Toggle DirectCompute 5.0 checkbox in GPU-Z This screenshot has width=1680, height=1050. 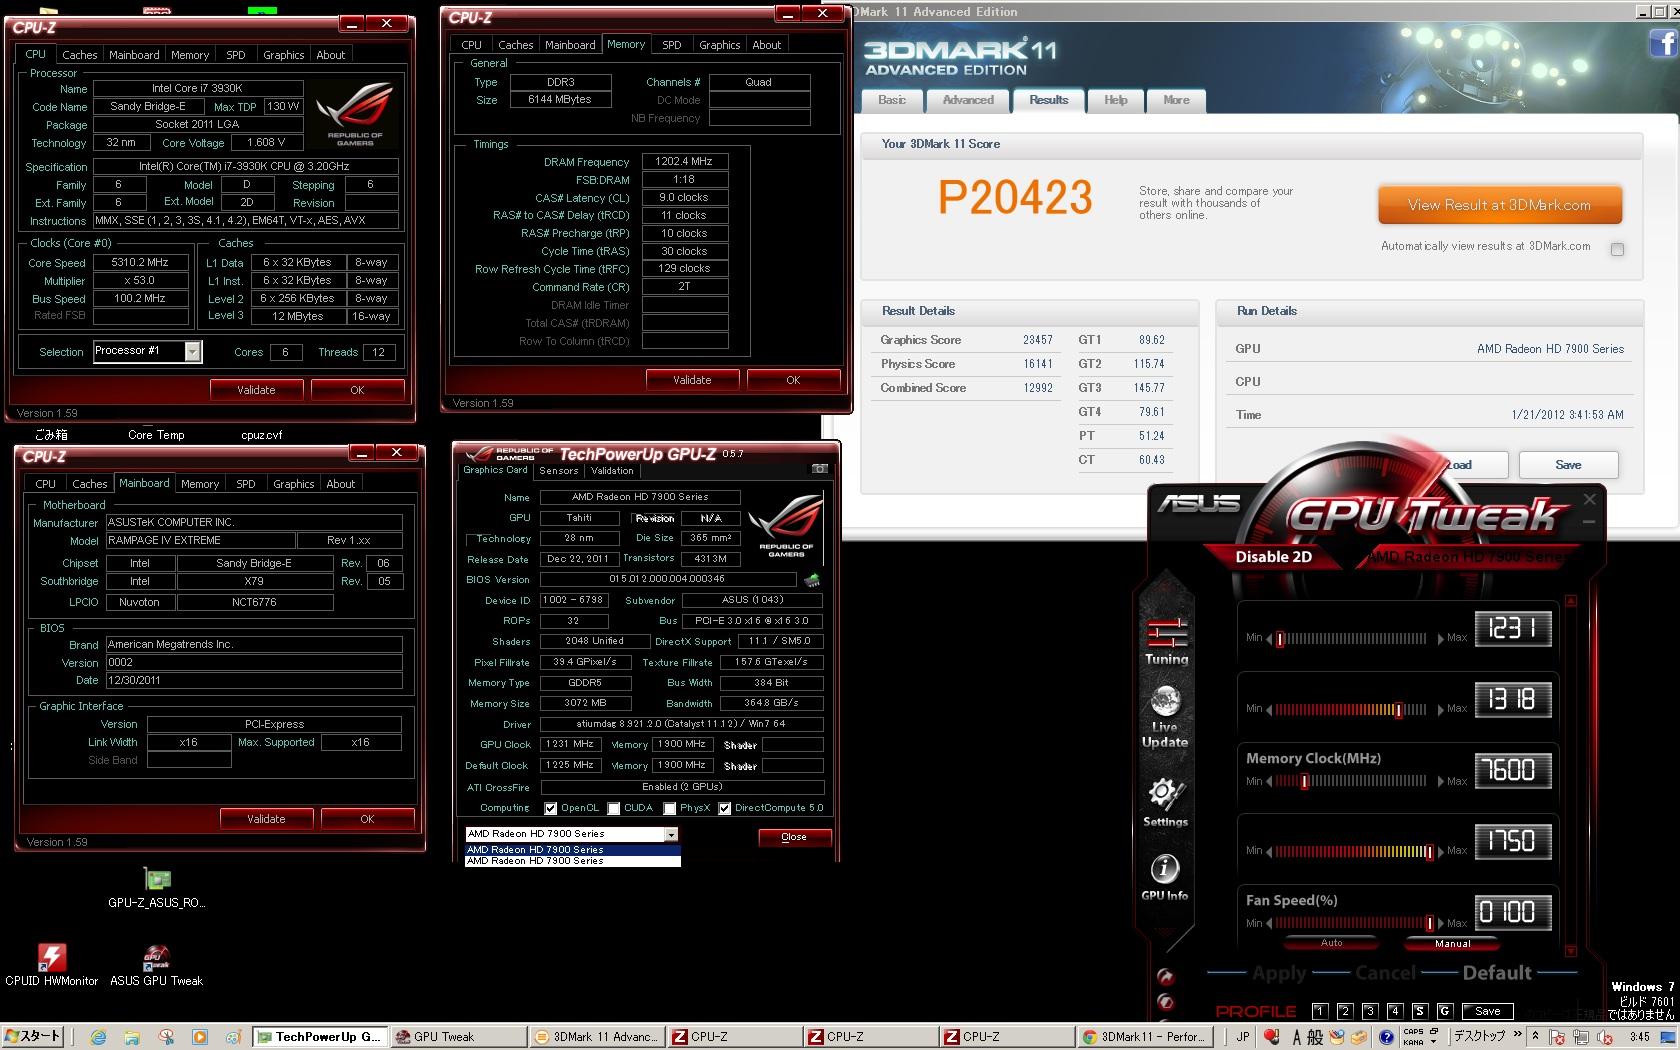724,808
